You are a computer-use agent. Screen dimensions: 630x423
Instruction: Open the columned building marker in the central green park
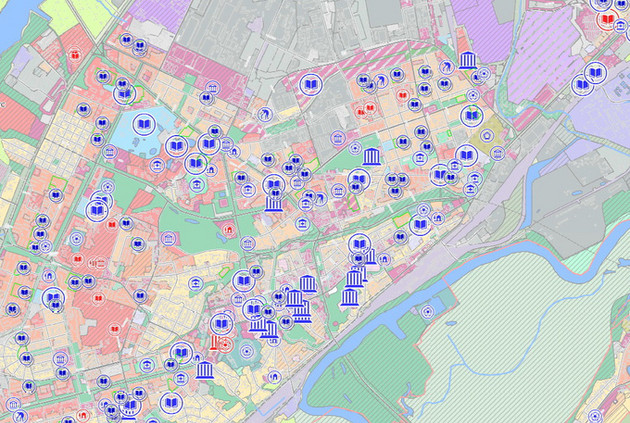pyautogui.click(x=372, y=157)
